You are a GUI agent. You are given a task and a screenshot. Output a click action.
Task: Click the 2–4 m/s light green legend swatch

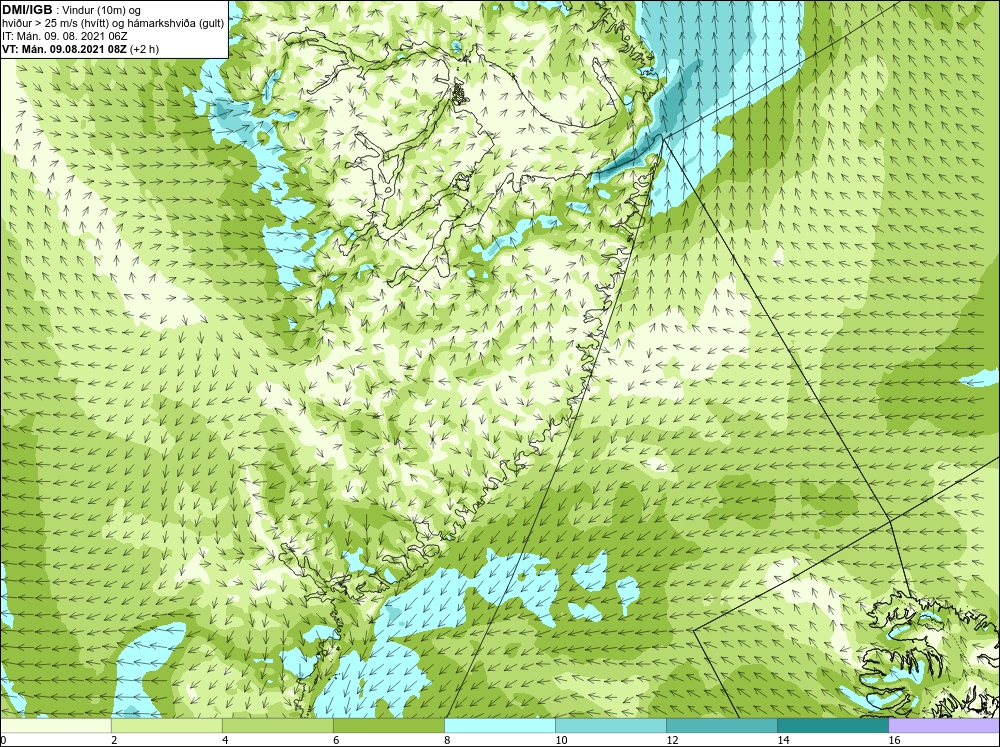tap(166, 726)
